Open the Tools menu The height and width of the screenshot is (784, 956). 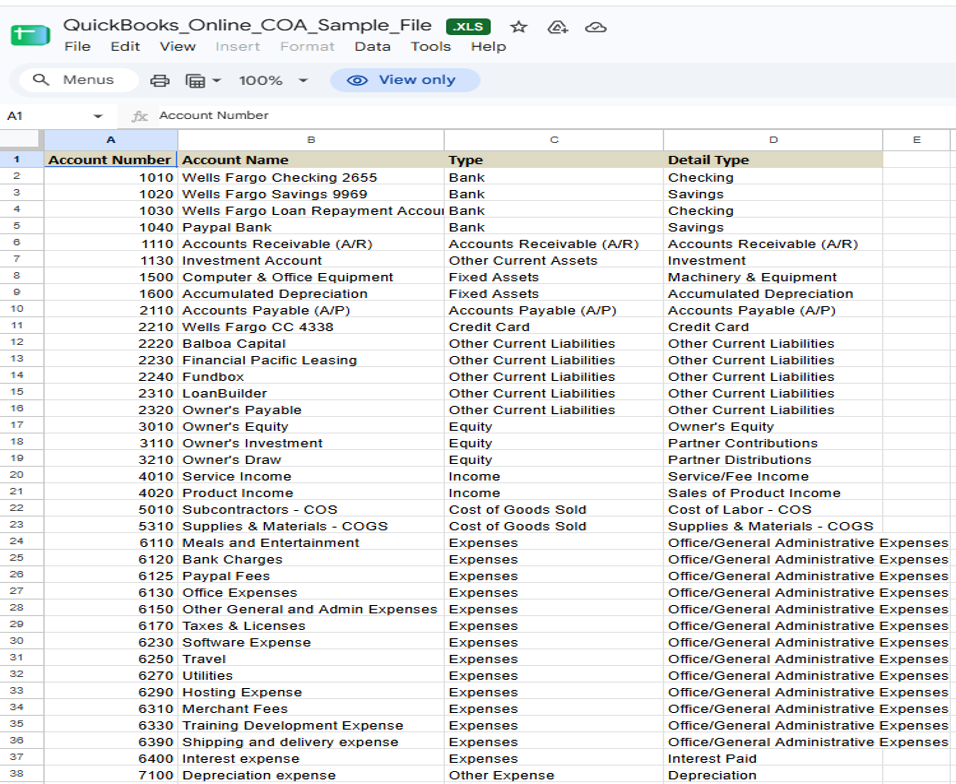(430, 46)
